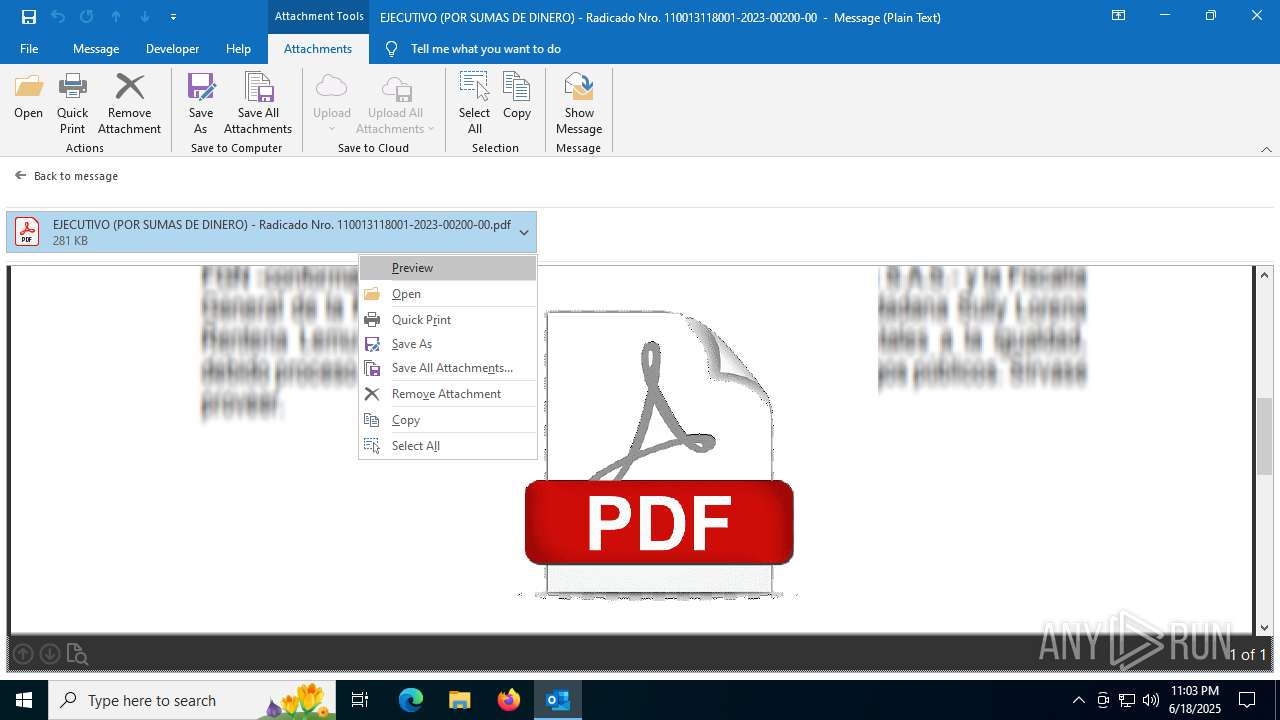Click the network icon in system tray

[x=1127, y=700]
